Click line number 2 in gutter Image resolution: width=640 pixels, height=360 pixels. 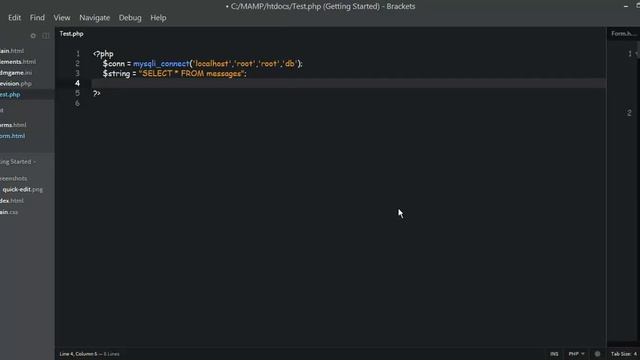click(x=78, y=64)
